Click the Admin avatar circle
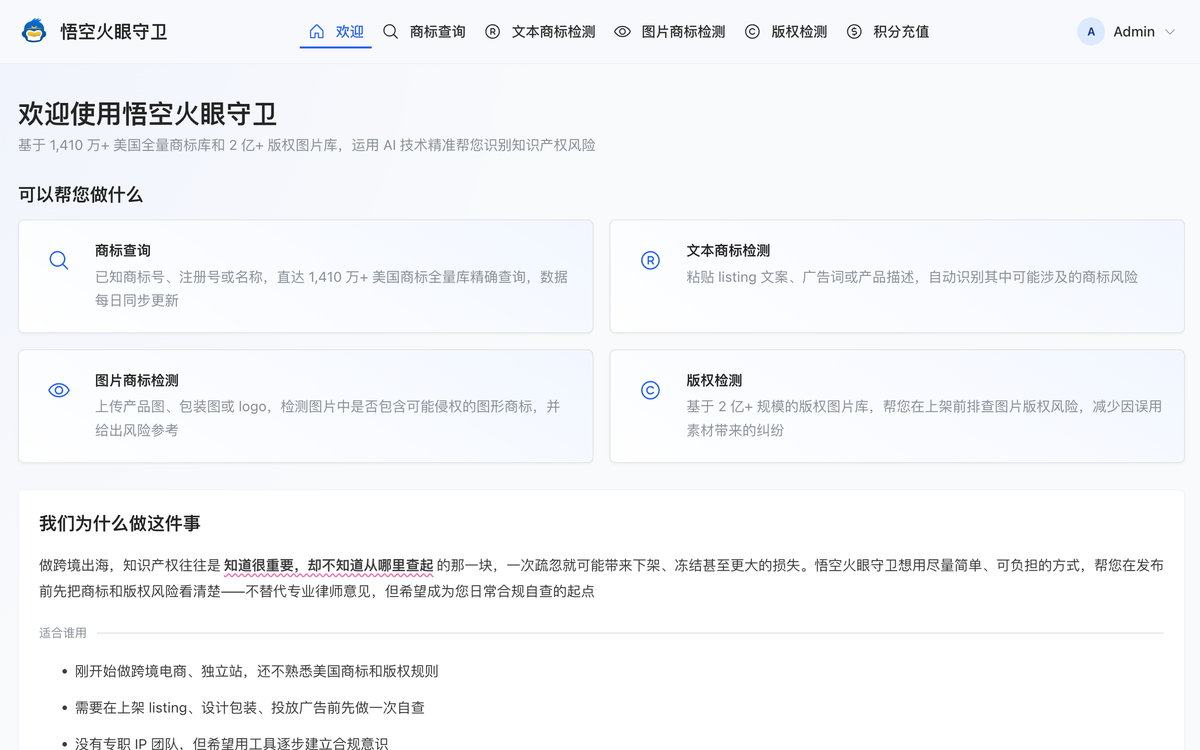Viewport: 1200px width, 750px height. tap(1091, 31)
